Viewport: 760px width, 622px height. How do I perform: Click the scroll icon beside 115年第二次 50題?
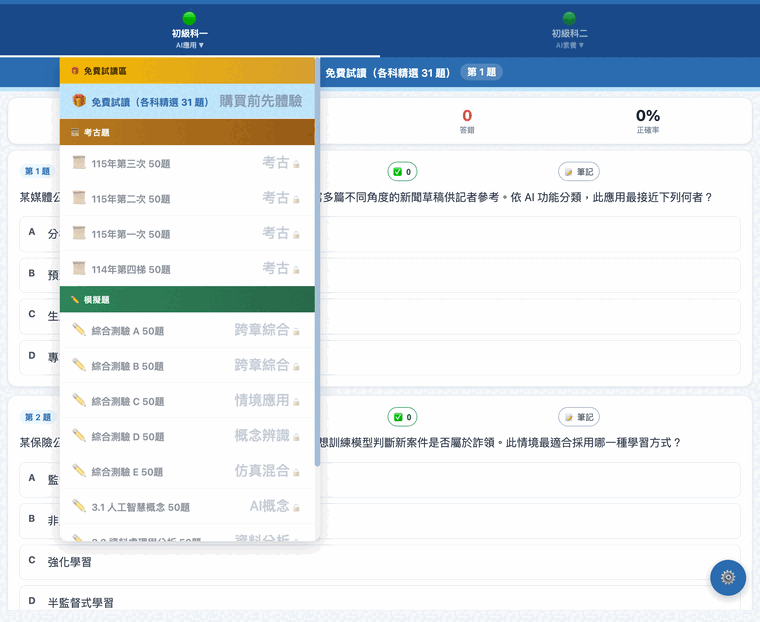[x=79, y=198]
